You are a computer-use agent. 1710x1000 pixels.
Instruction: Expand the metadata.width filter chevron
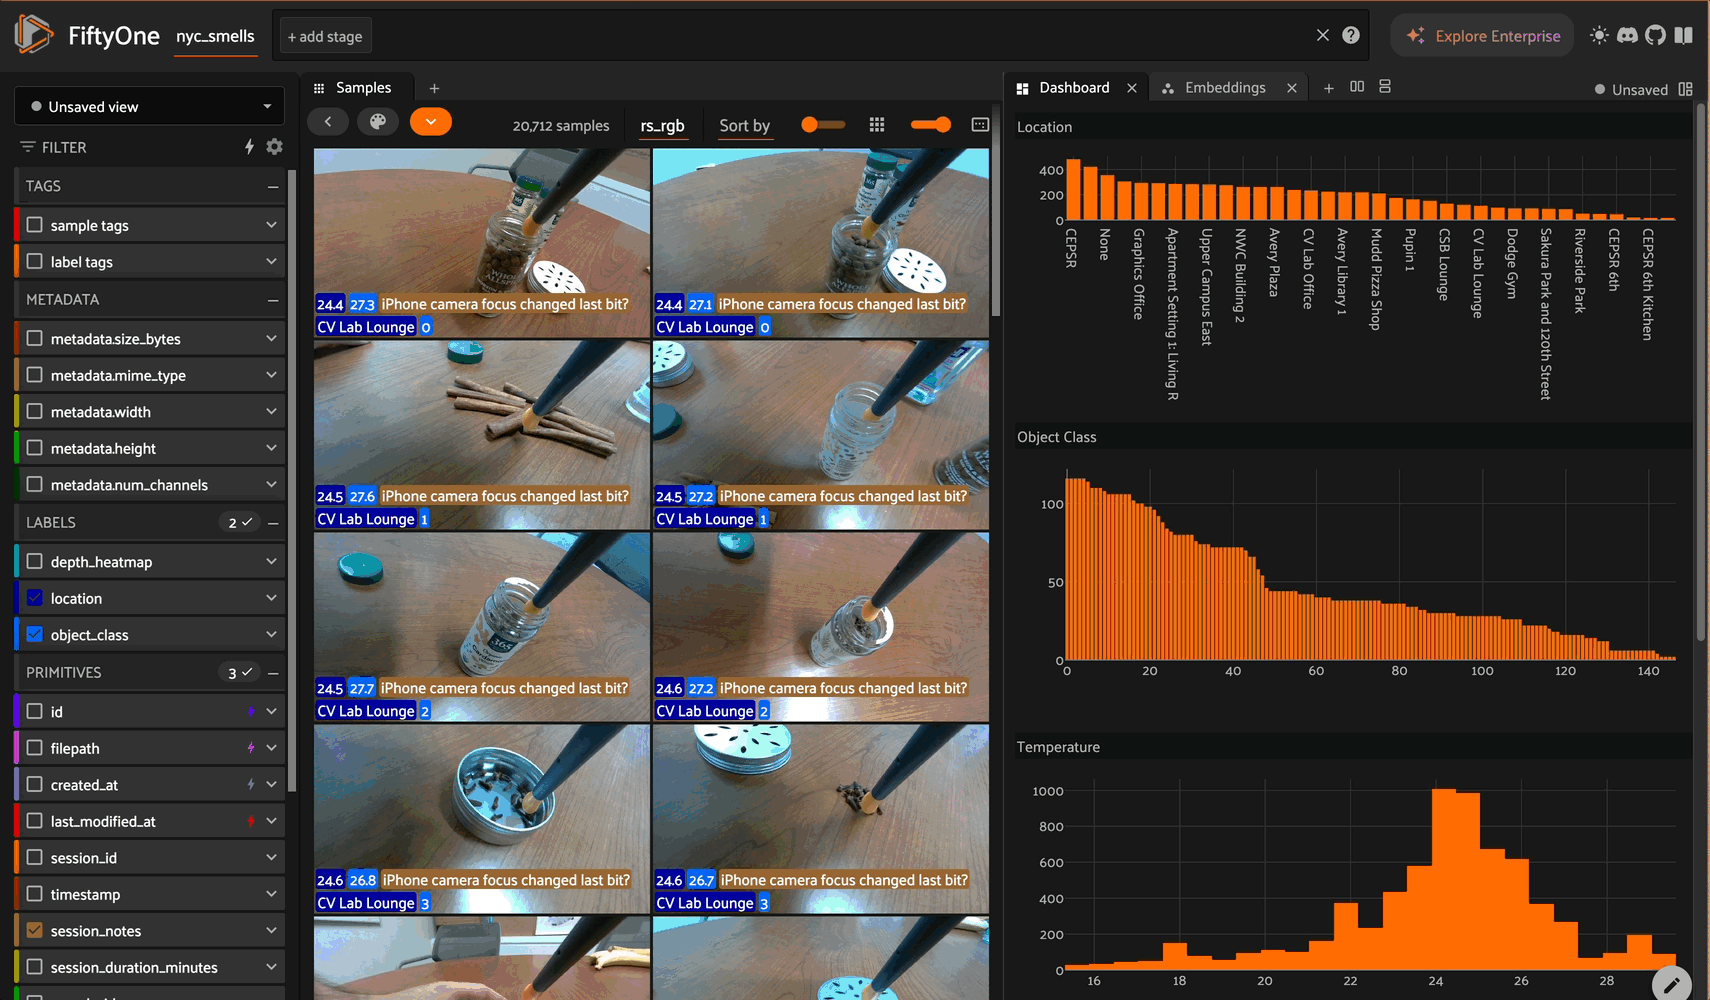click(x=271, y=412)
